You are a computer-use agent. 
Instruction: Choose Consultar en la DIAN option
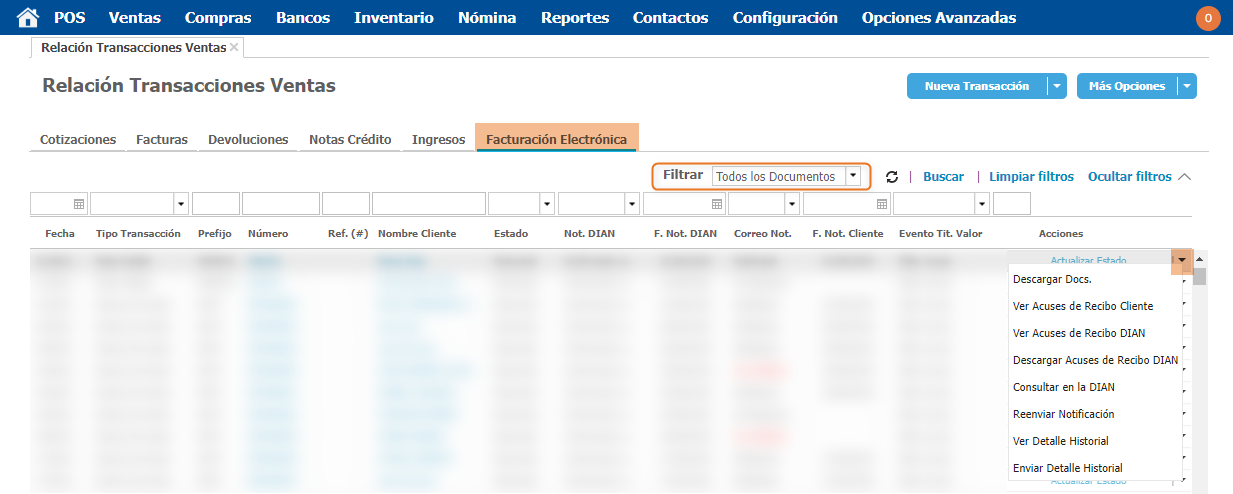[x=1063, y=387]
